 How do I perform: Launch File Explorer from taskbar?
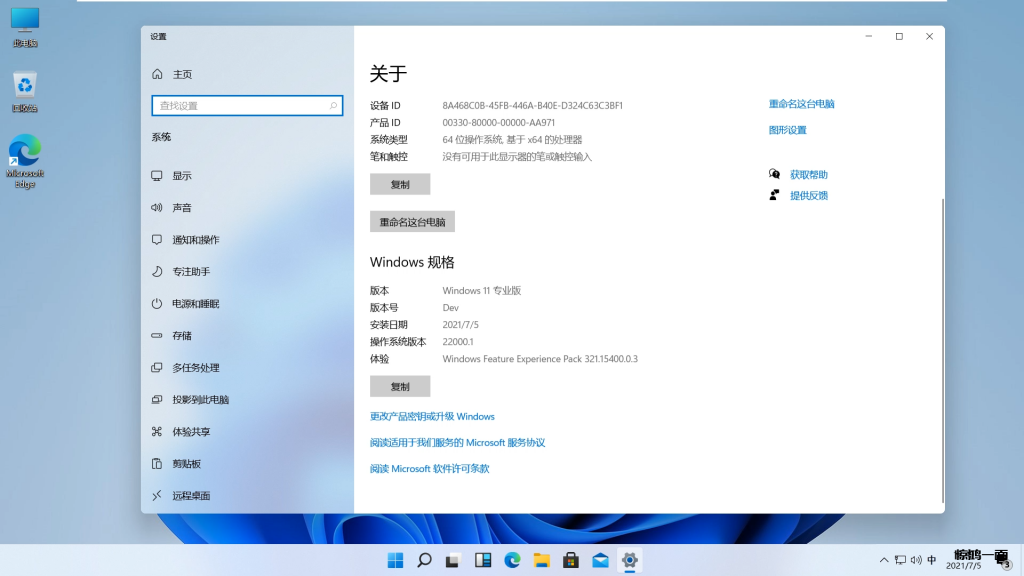click(542, 560)
